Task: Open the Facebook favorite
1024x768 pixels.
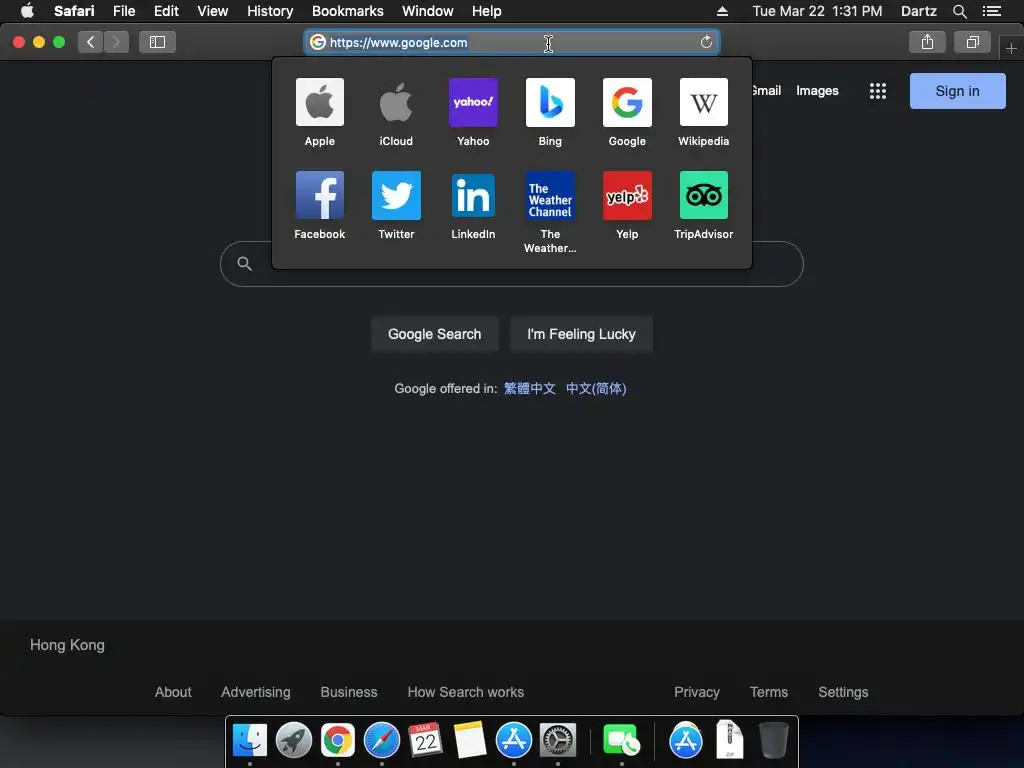Action: tap(319, 205)
